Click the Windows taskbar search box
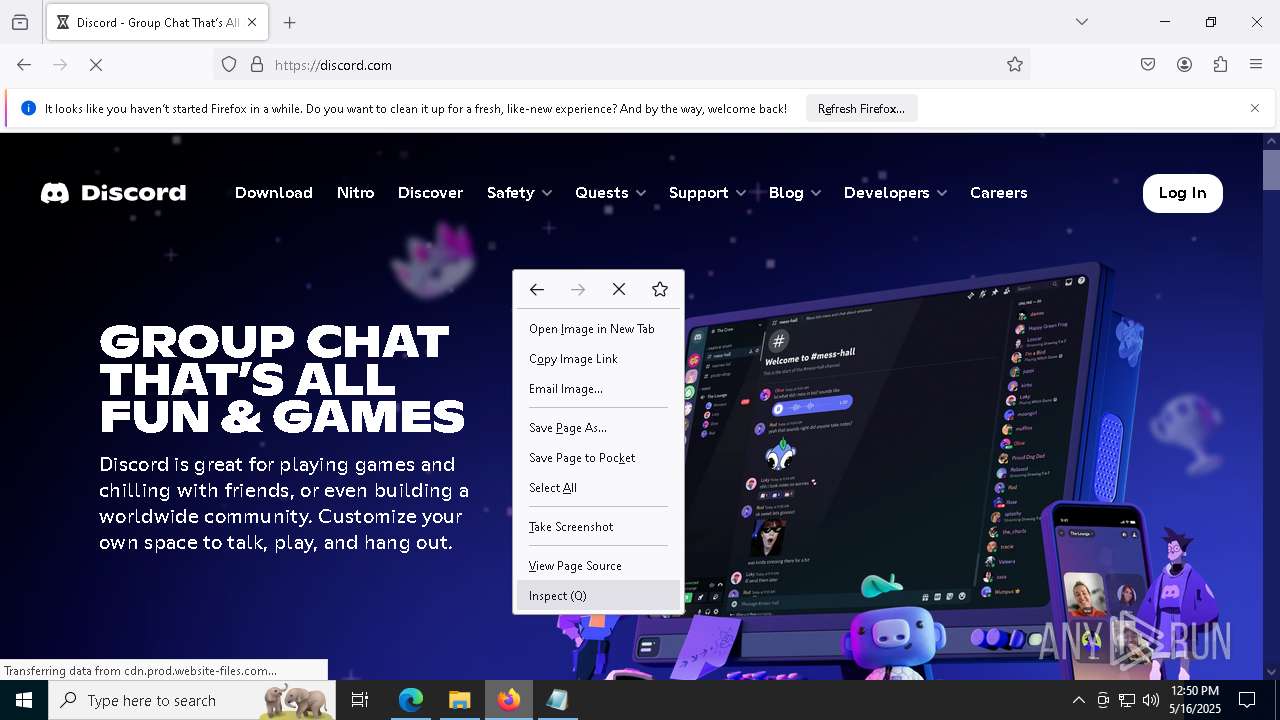 point(192,700)
